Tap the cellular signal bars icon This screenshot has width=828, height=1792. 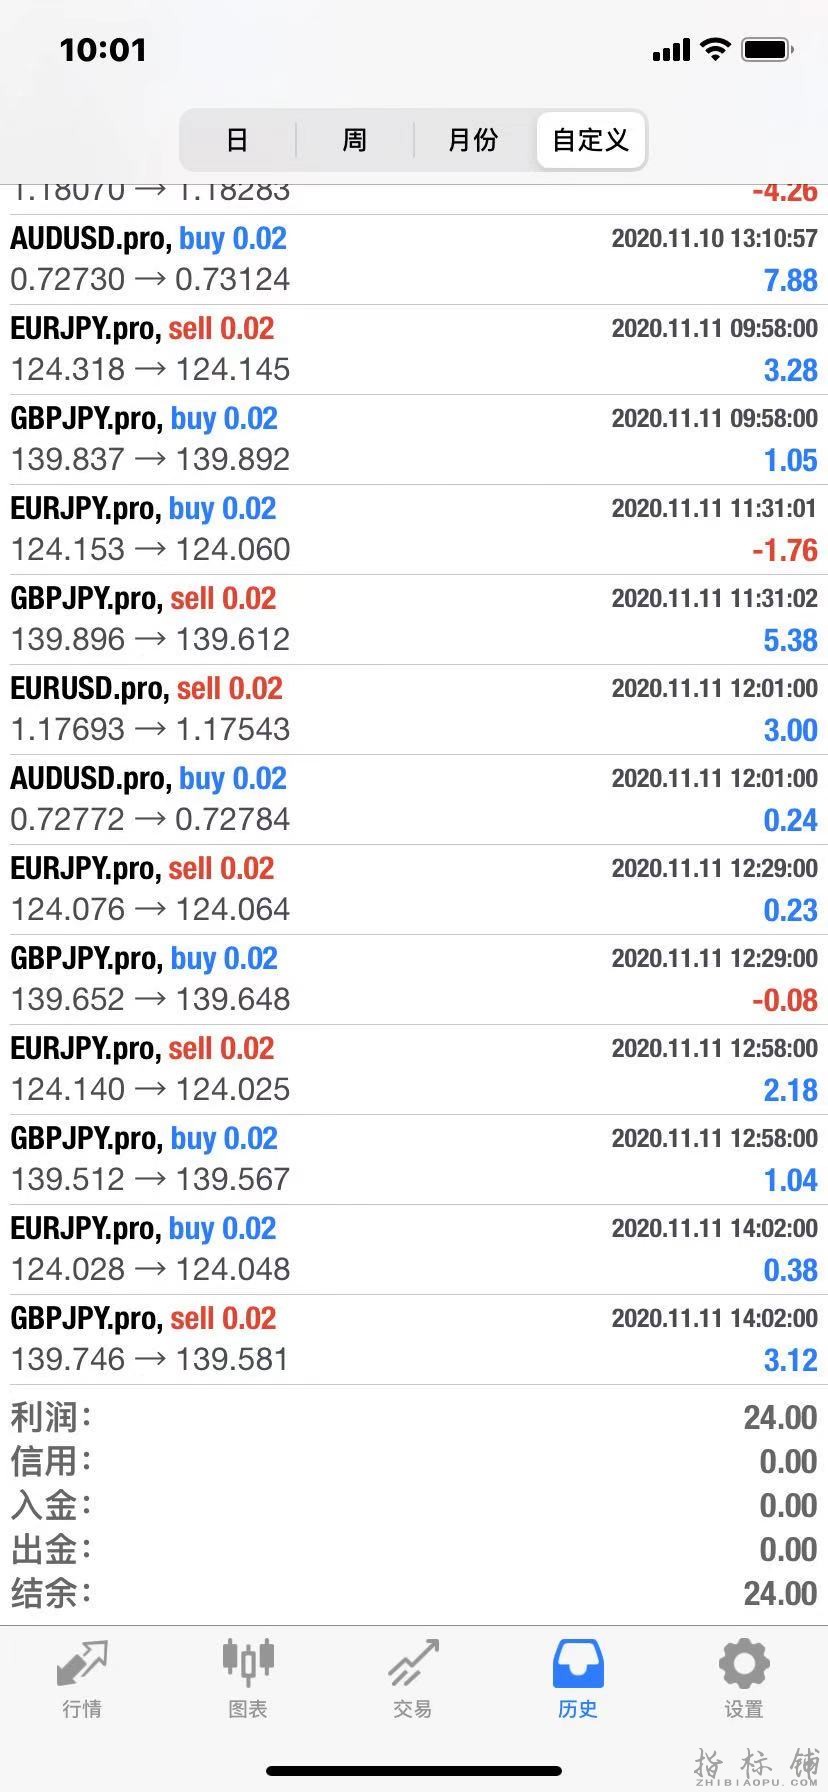tap(671, 50)
